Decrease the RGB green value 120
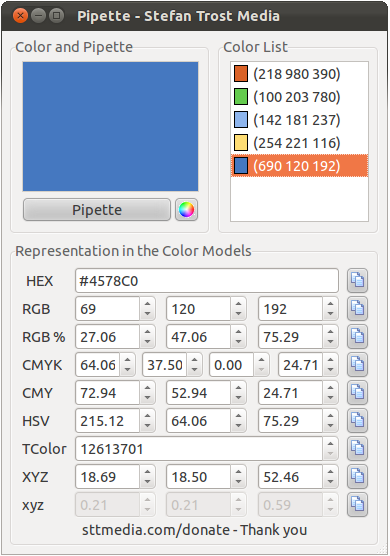 (x=239, y=314)
